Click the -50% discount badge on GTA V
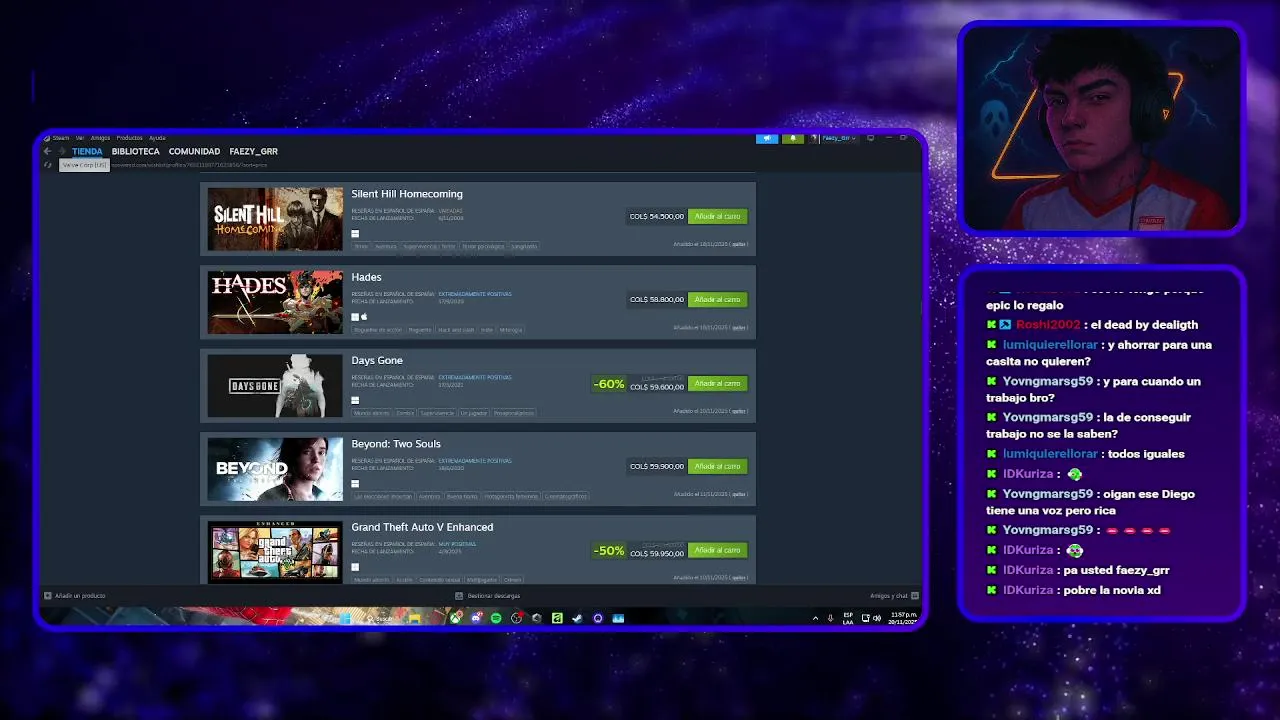Image resolution: width=1280 pixels, height=720 pixels. 609,551
